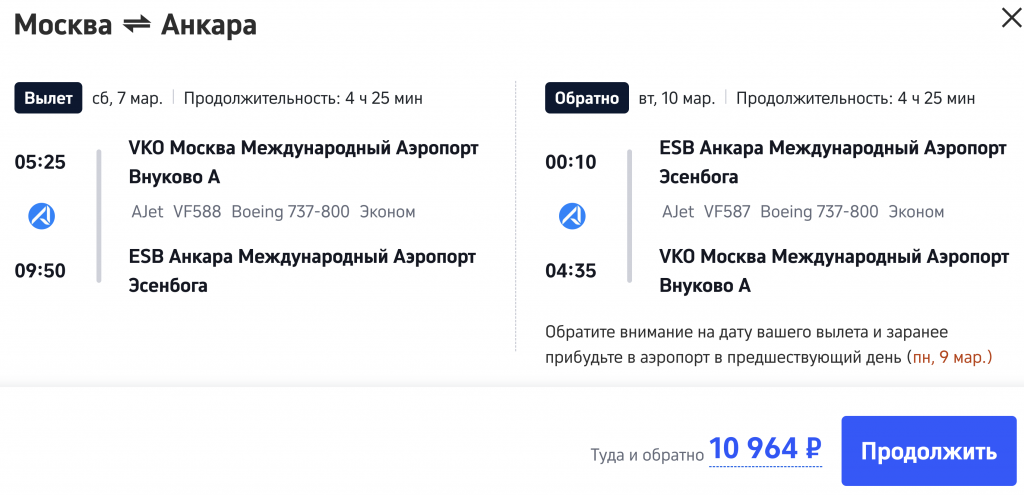Screen dimensions: 1024x495
Task: Open the 10 964 ₽ price breakdown
Action: click(765, 450)
